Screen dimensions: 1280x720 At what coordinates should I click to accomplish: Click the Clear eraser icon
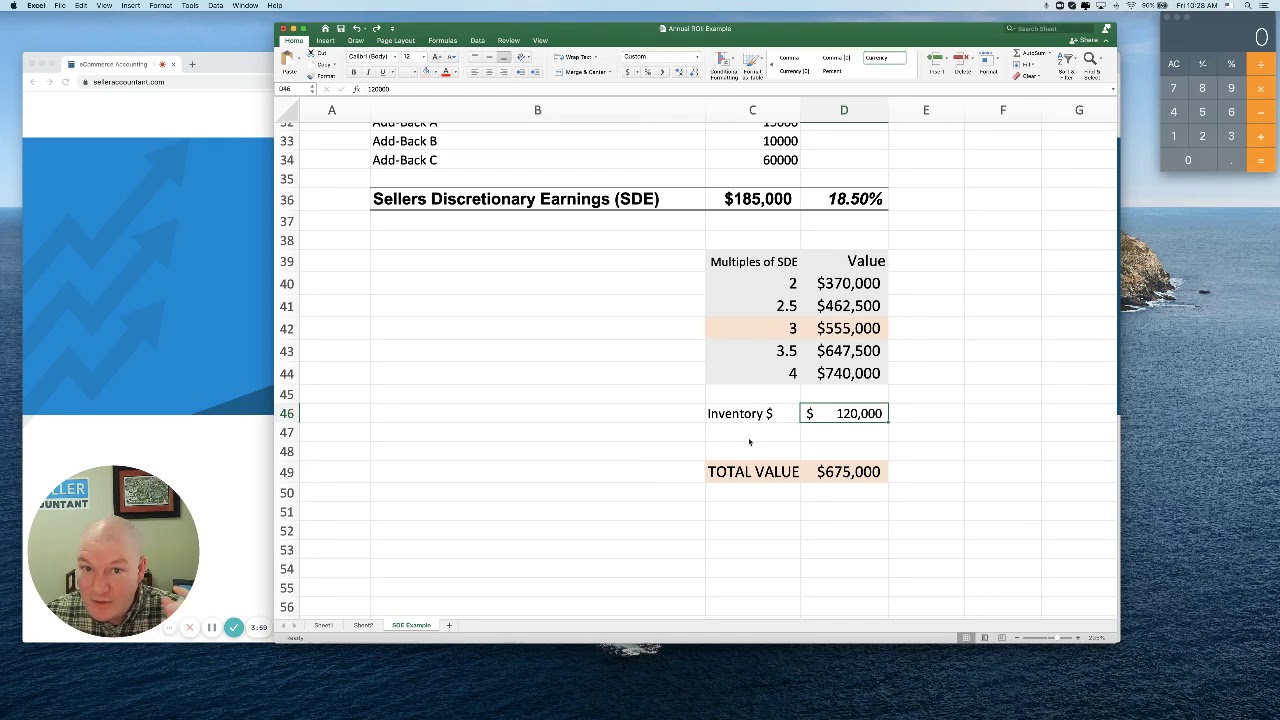point(1016,76)
